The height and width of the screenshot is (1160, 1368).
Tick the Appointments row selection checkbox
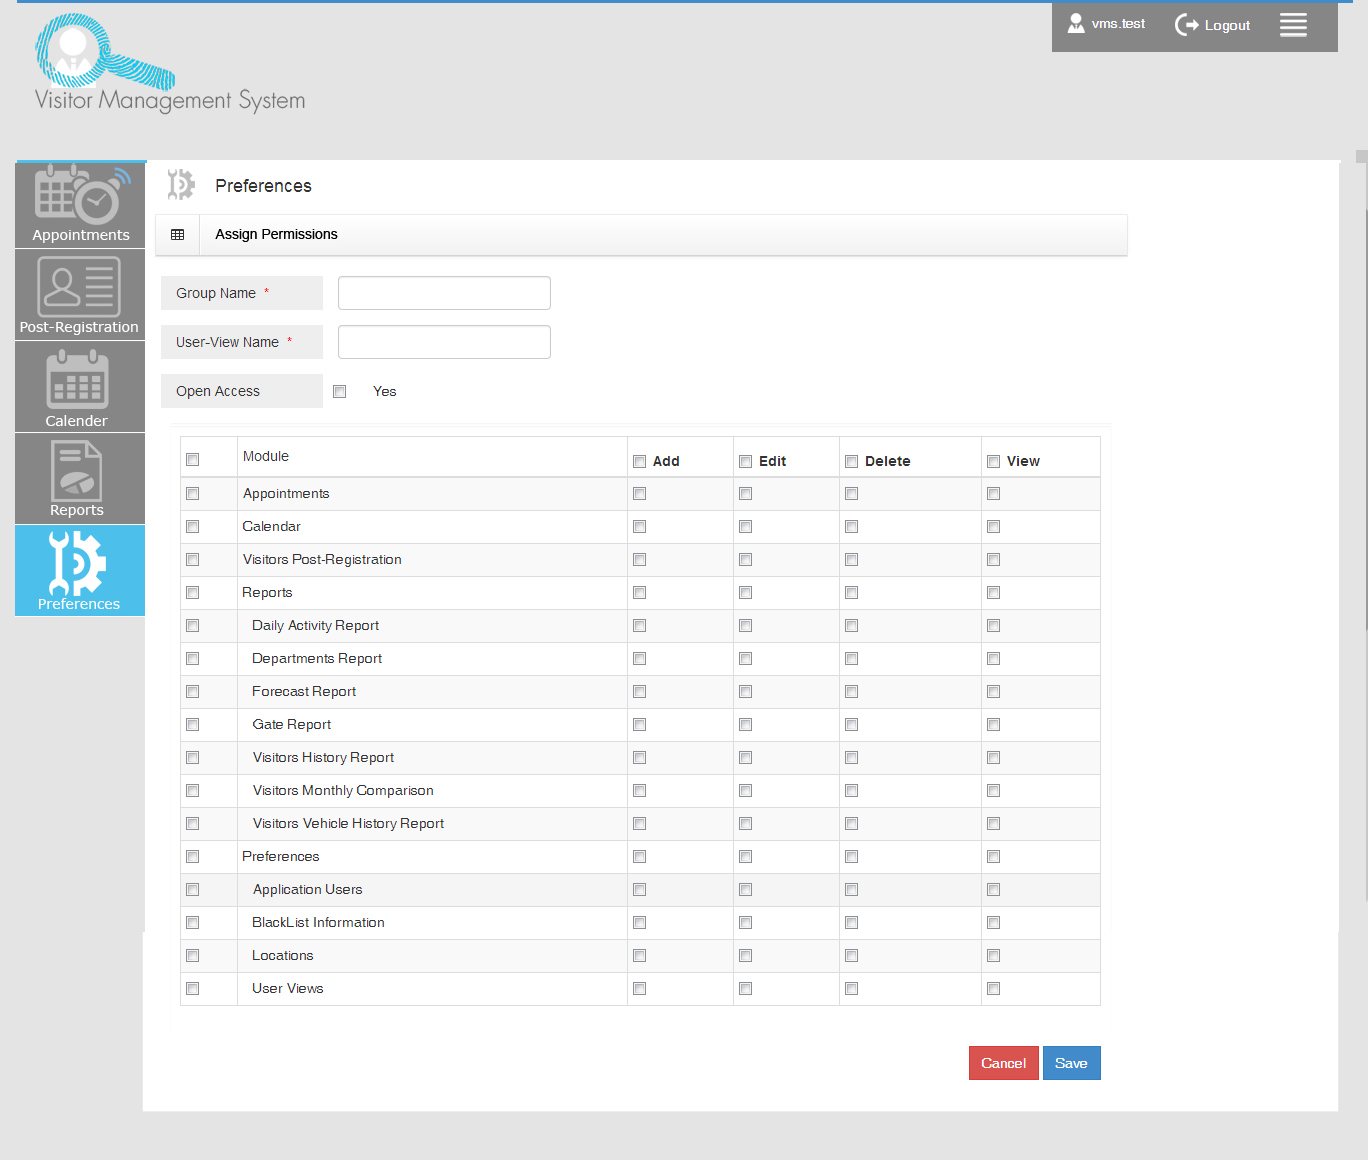(x=193, y=494)
